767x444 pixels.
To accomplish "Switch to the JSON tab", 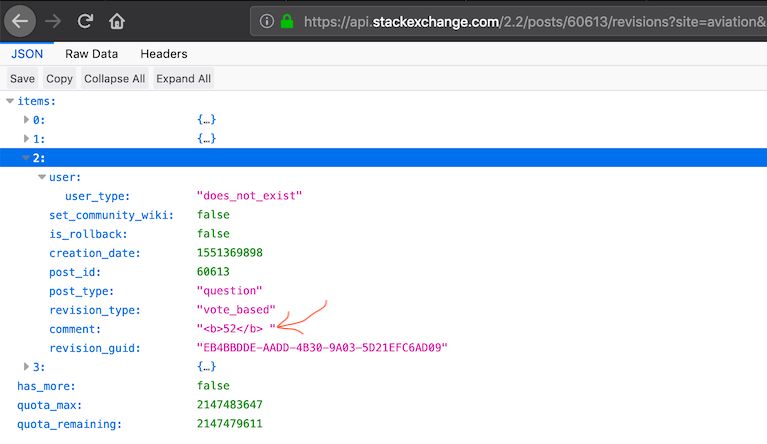I will pos(27,54).
